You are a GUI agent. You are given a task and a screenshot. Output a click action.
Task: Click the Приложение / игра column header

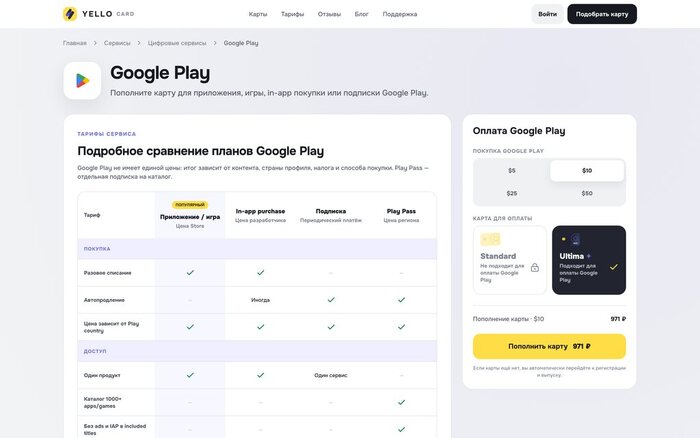click(190, 215)
